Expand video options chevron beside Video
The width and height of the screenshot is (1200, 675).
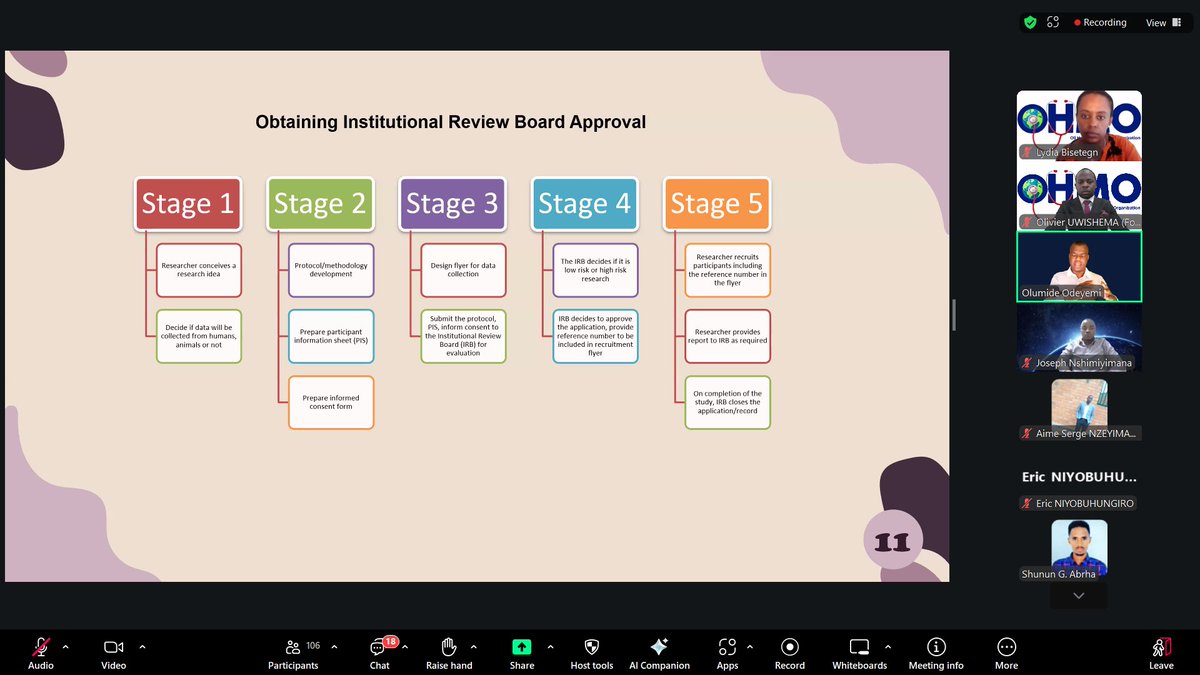142,647
